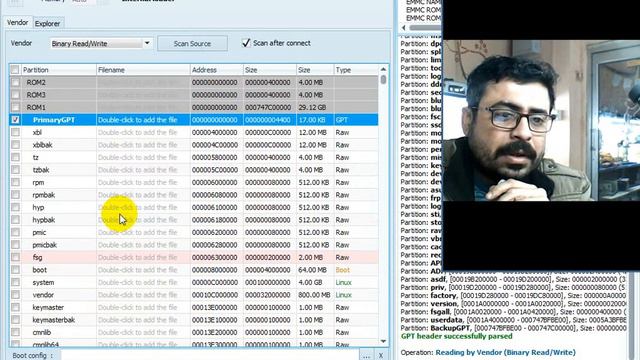
Task: Sort by the Address column header
Action: 217,70
